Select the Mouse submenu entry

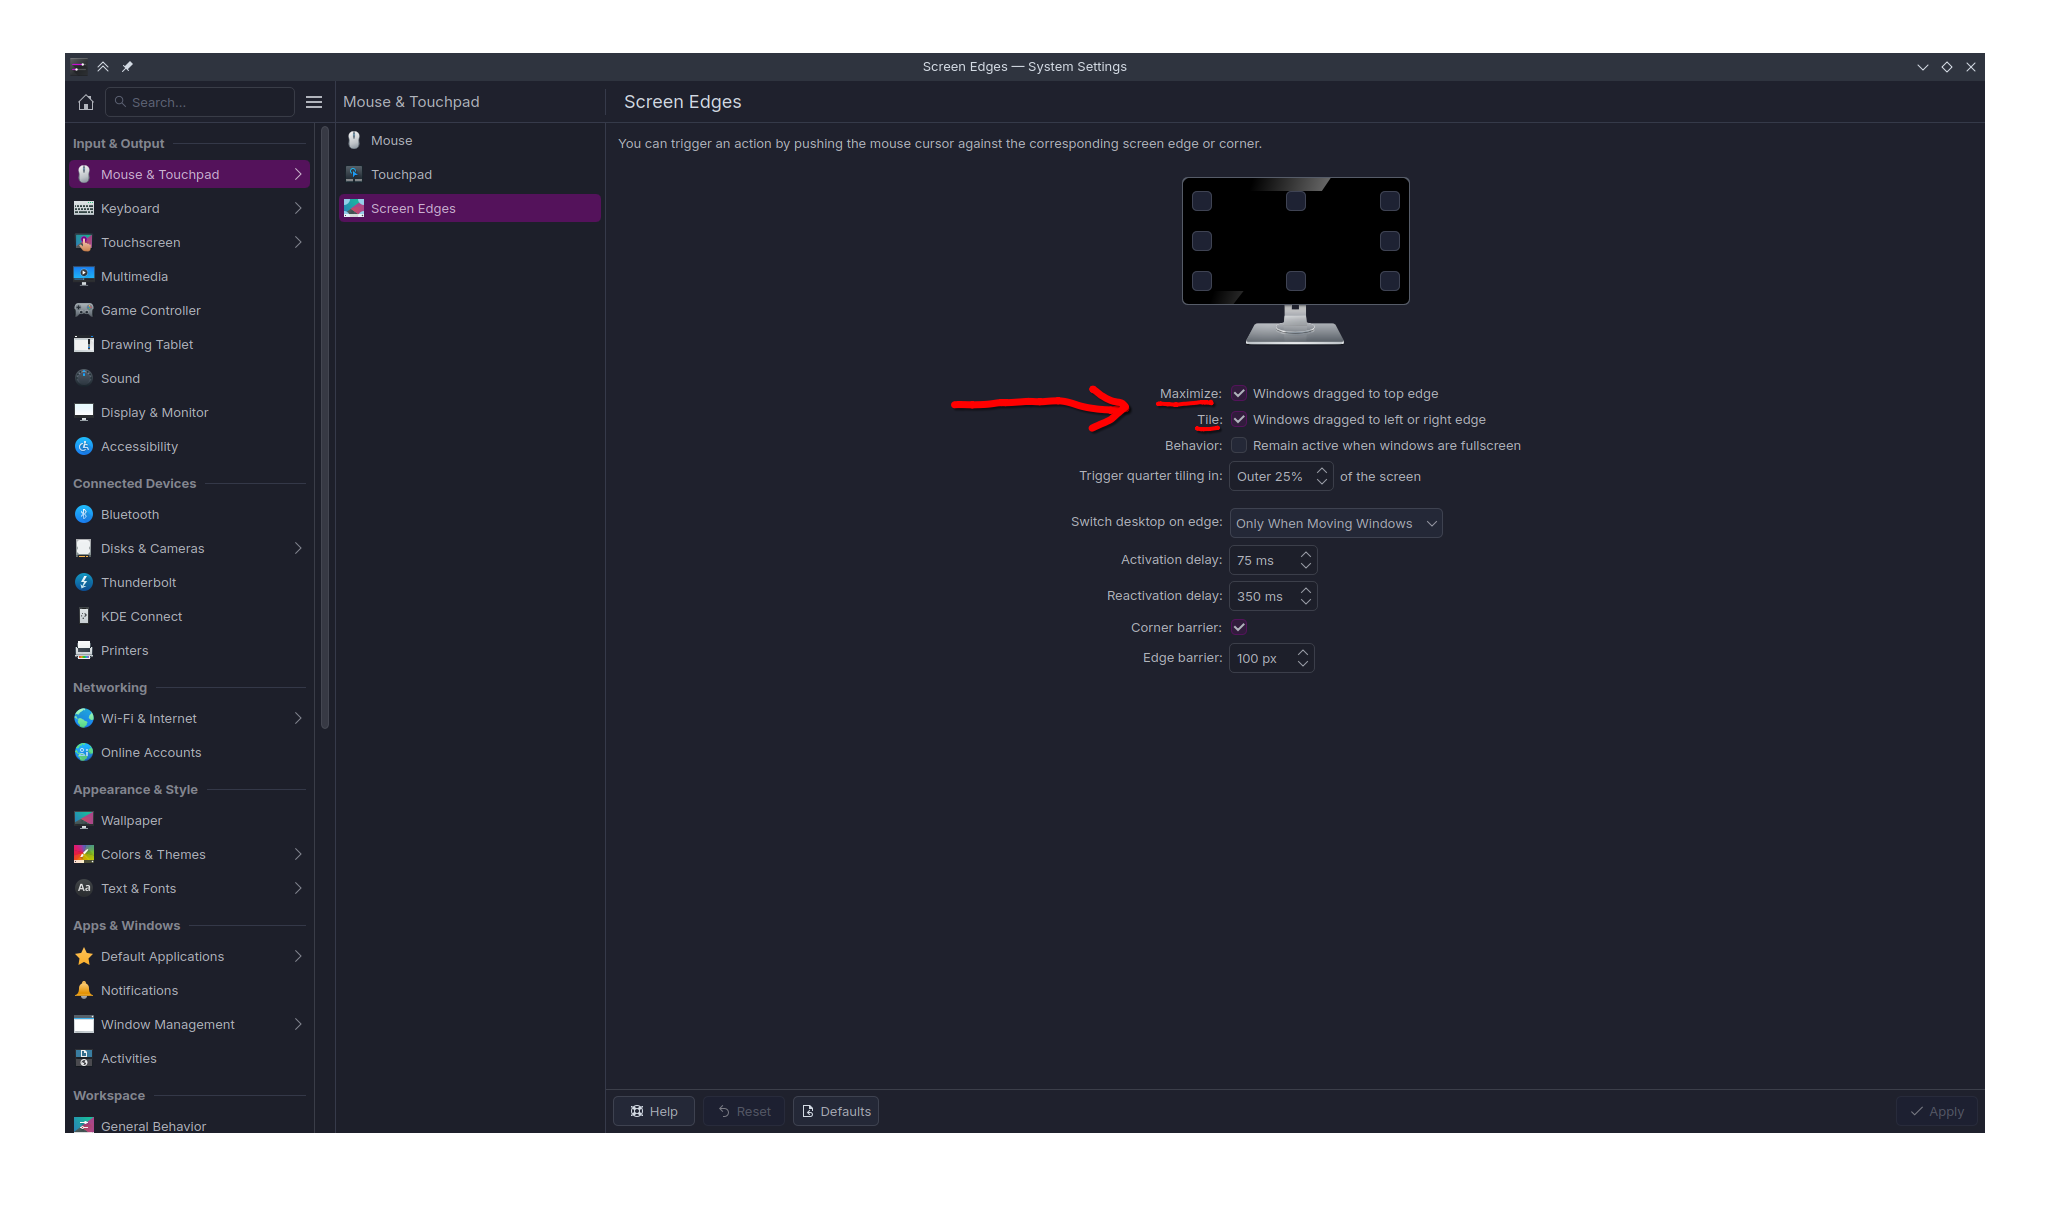470,140
